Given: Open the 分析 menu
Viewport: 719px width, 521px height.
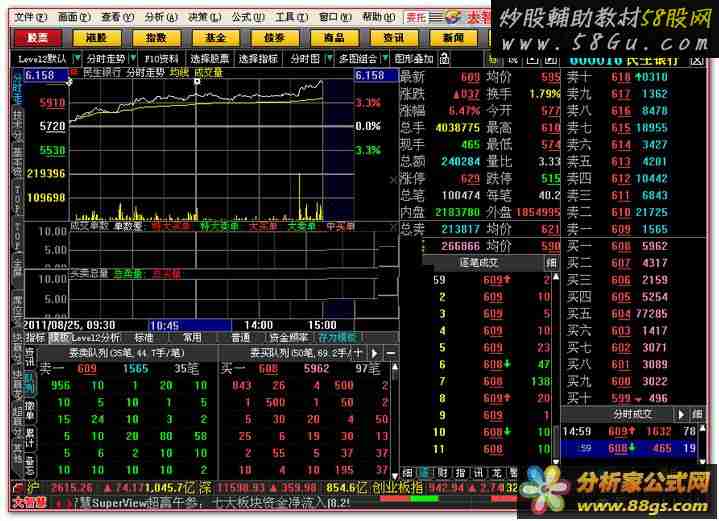Looking at the screenshot, I should tap(161, 17).
